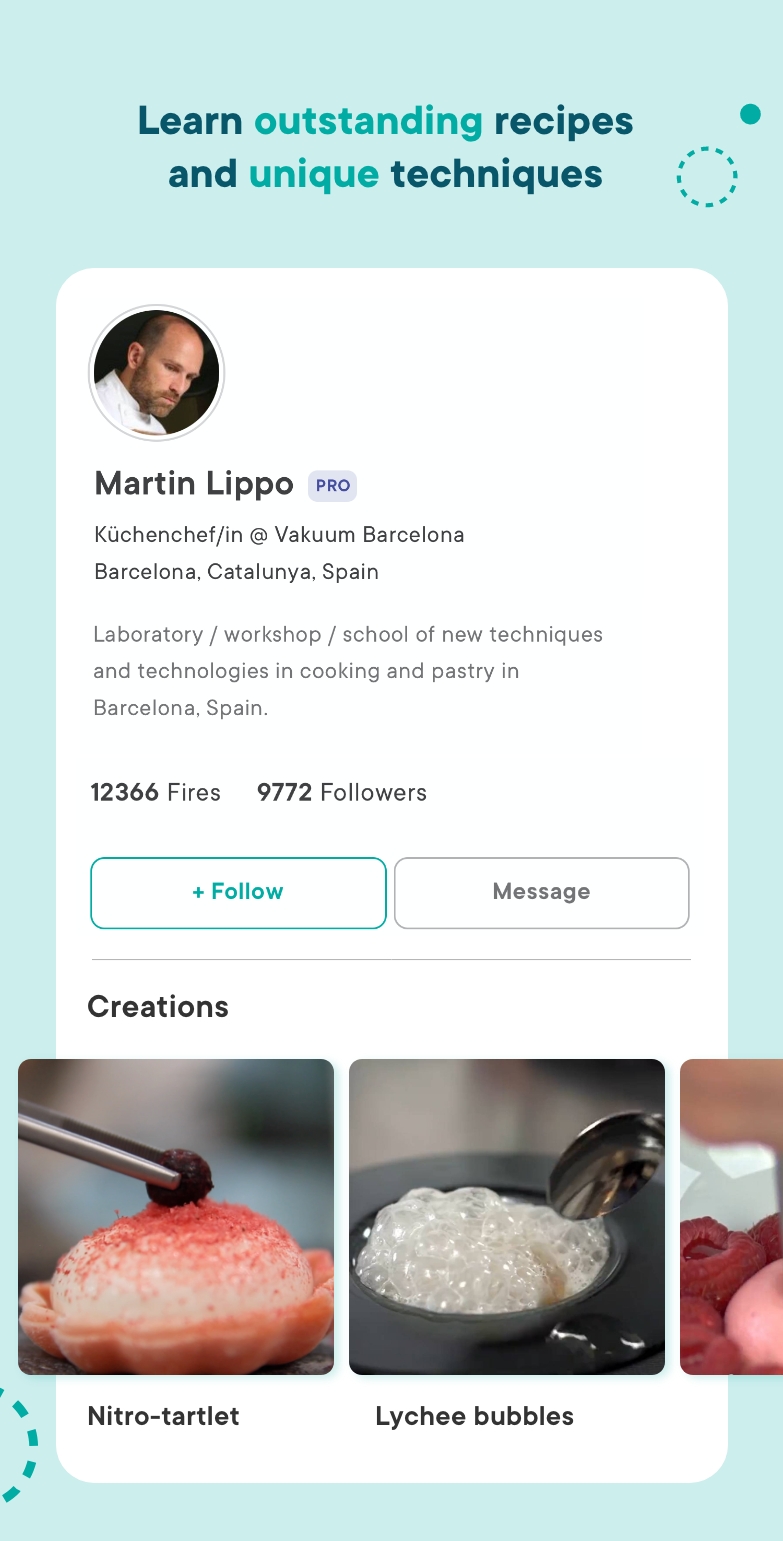The image size is (783, 1541).
Task: Click the Creations section heading
Action: 158,1007
